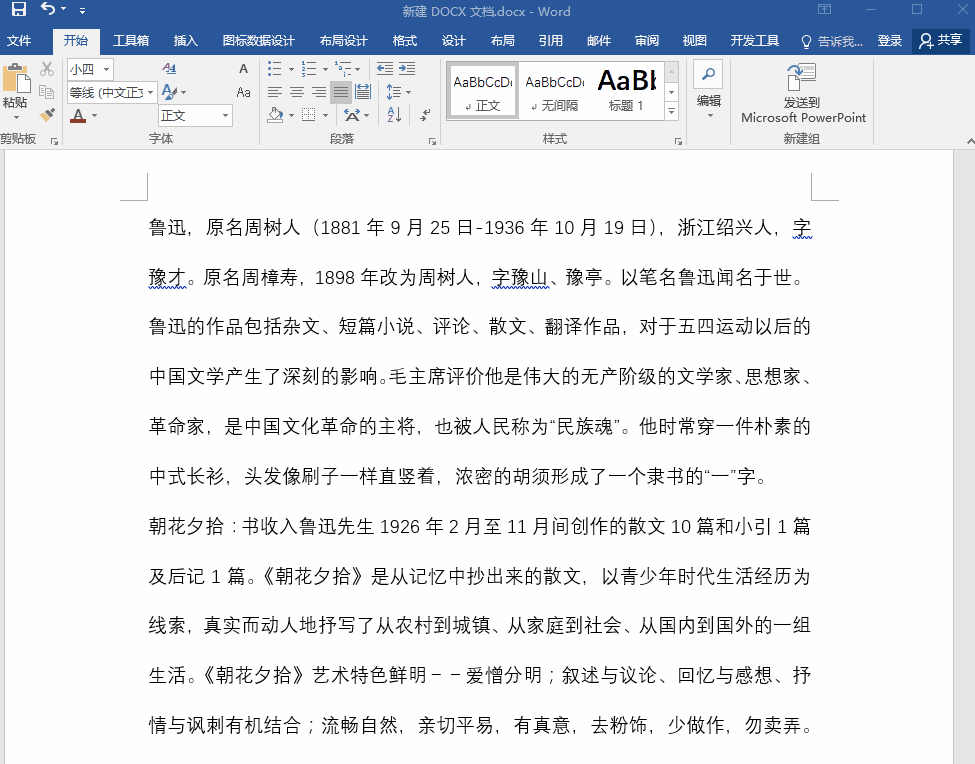Click the increase indent icon
This screenshot has height=764, width=975.
[x=407, y=68]
